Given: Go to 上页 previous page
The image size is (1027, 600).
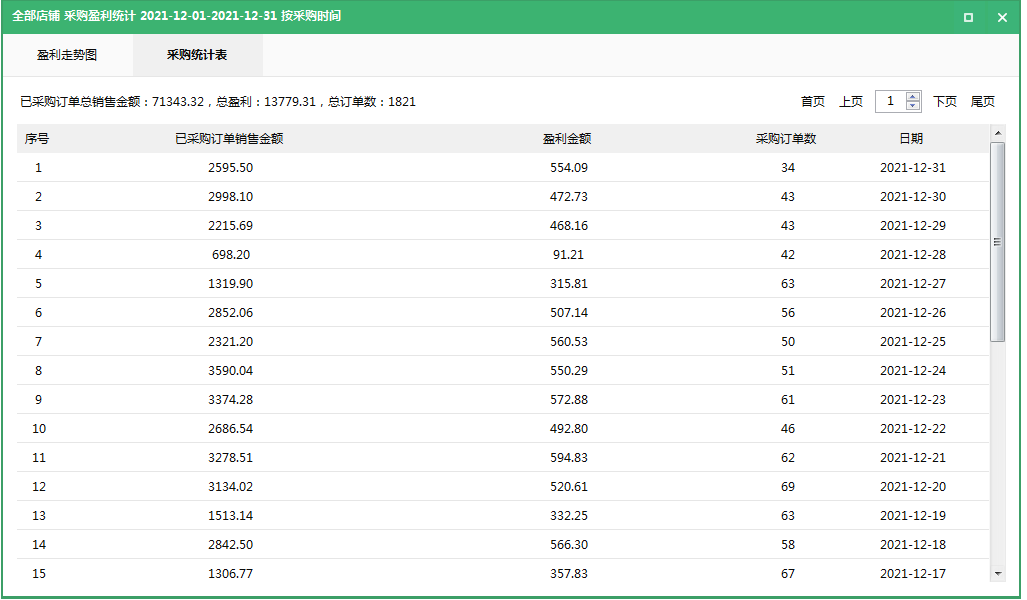Looking at the screenshot, I should tap(851, 102).
